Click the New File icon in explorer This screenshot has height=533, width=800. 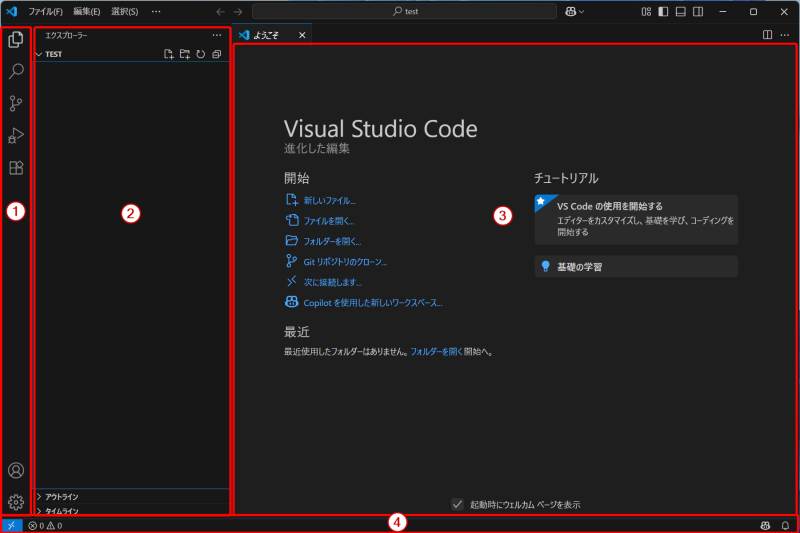tap(169, 54)
